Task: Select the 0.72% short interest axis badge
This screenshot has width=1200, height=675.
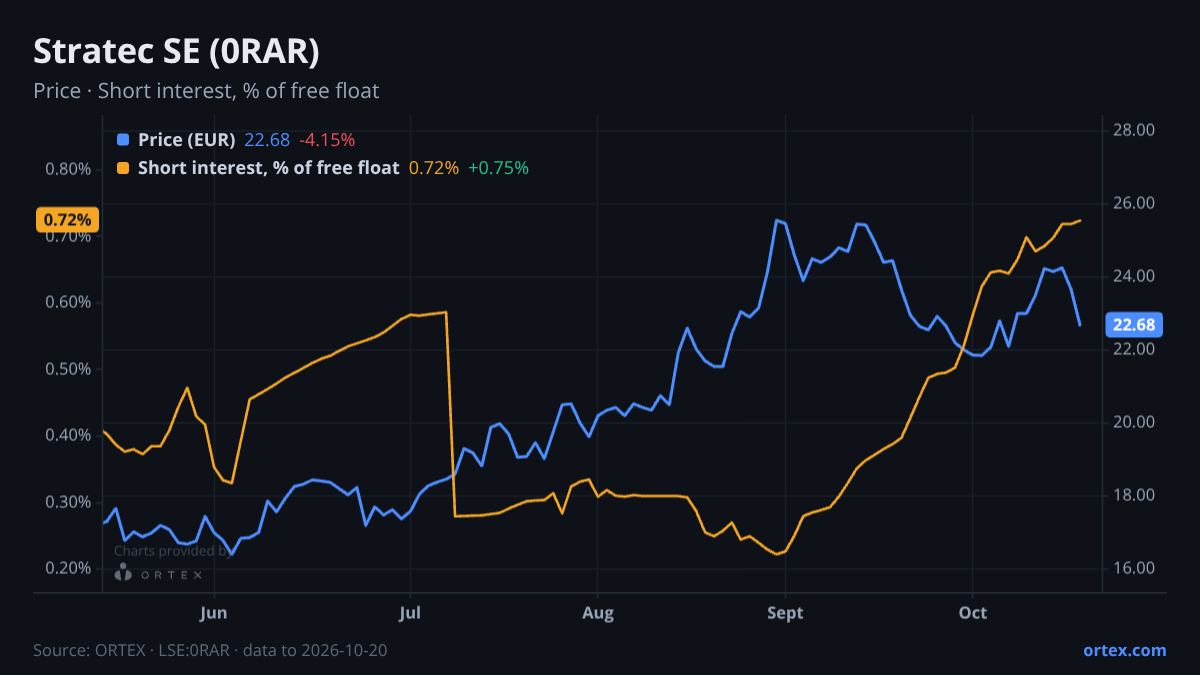Action: [x=68, y=219]
